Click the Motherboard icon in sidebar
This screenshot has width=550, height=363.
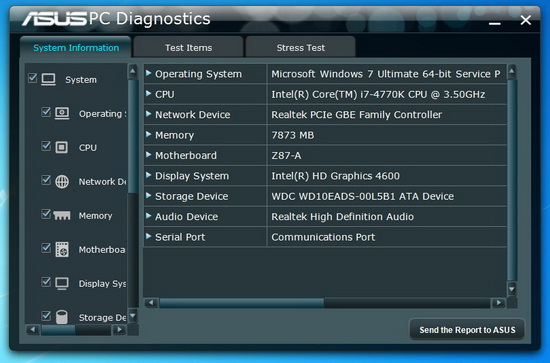click(62, 249)
